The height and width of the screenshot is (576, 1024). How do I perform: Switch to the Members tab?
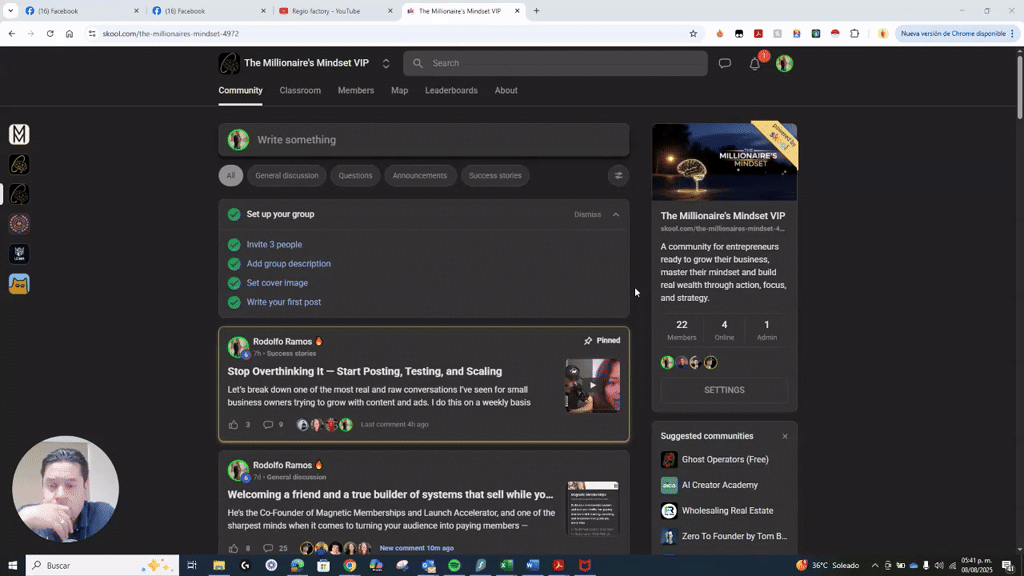pyautogui.click(x=356, y=91)
